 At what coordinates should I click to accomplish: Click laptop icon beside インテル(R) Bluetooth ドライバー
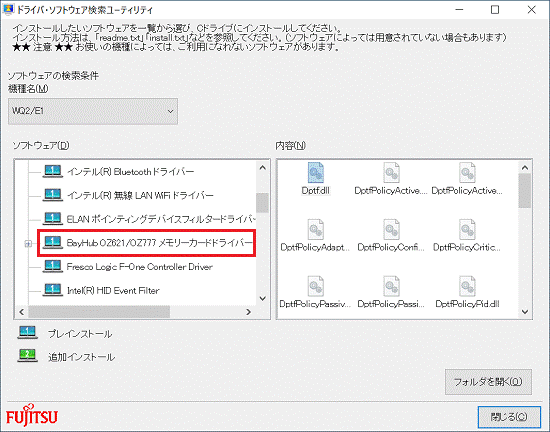click(x=53, y=171)
